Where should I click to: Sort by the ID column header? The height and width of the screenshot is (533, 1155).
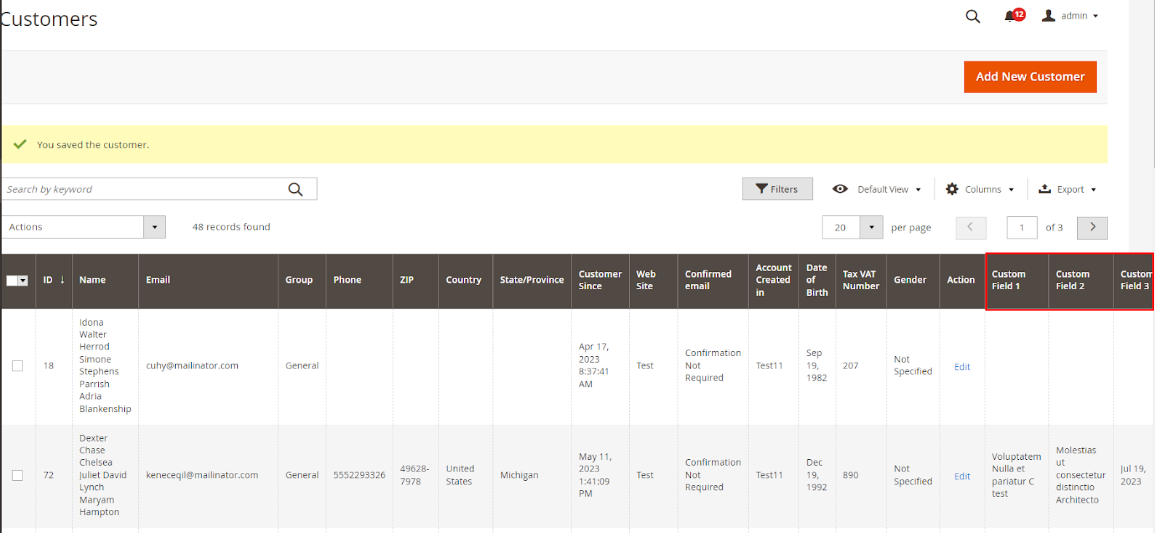click(x=48, y=280)
